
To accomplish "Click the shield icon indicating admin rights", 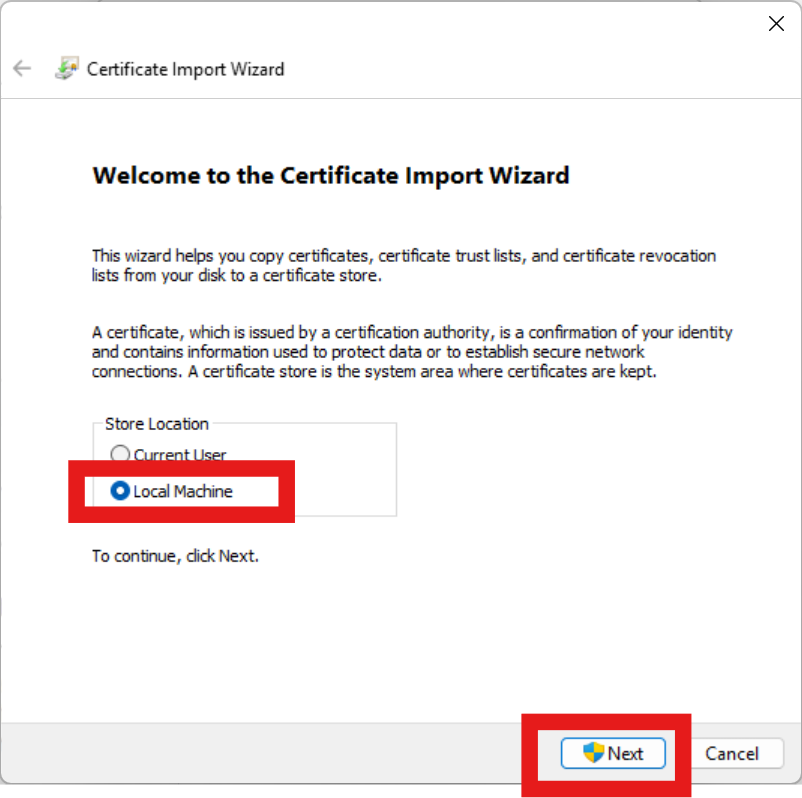I will [x=592, y=754].
